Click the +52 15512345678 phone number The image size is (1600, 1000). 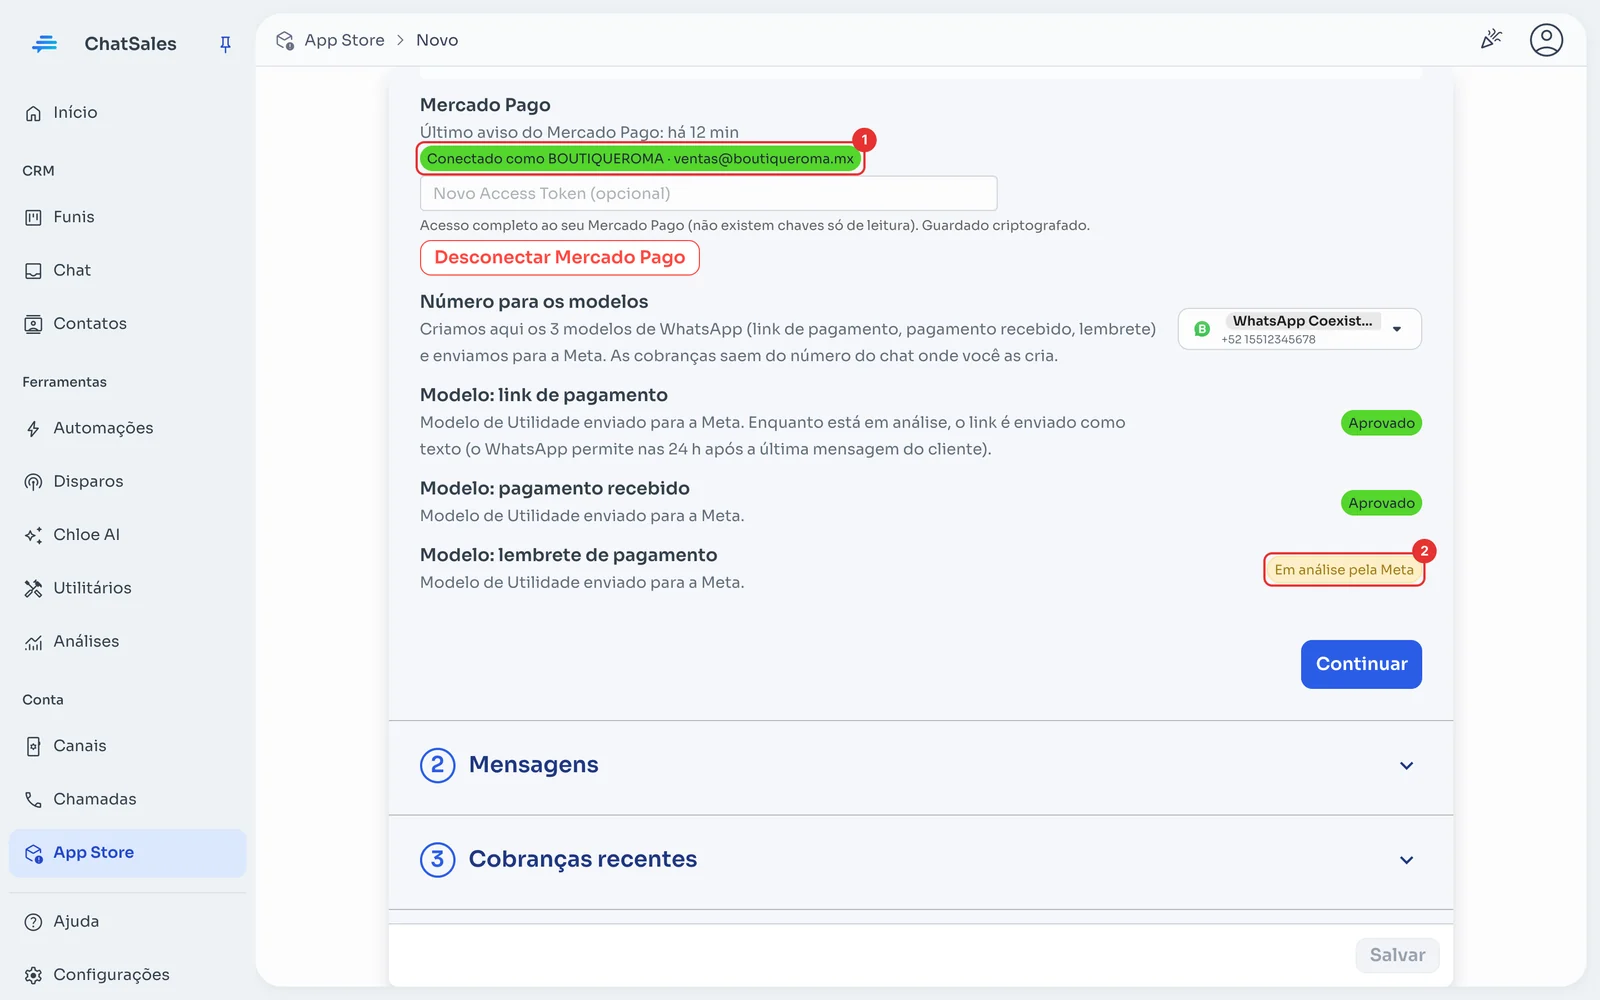[x=1268, y=340]
